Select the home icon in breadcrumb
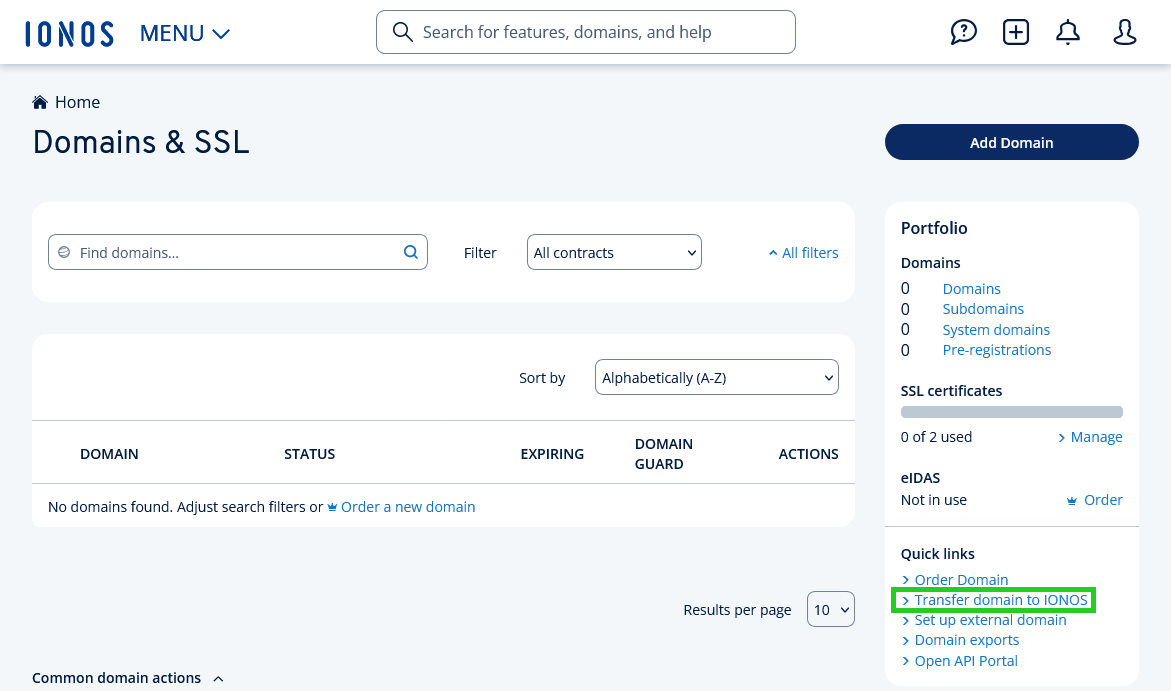1171x691 pixels. click(x=39, y=101)
